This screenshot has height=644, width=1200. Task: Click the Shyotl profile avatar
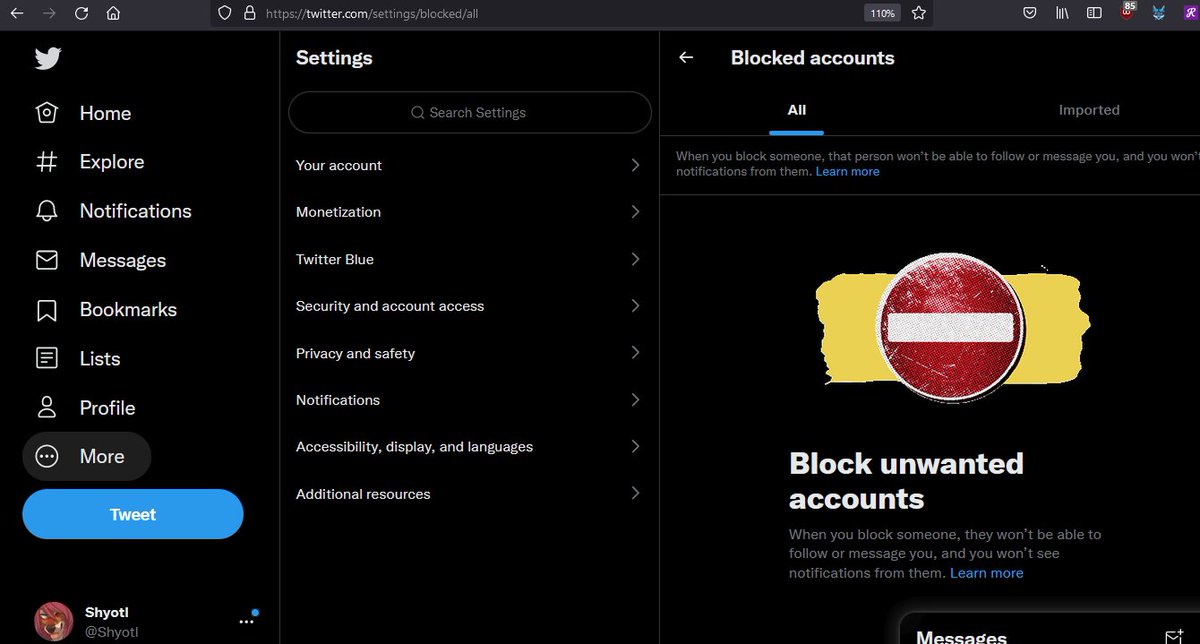coord(54,621)
